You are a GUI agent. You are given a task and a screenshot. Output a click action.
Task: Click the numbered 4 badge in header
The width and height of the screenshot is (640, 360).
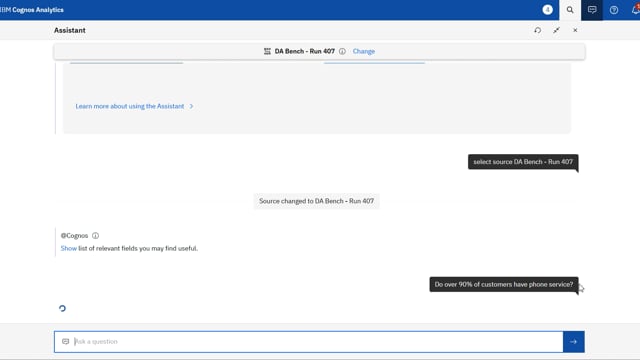[x=548, y=10]
